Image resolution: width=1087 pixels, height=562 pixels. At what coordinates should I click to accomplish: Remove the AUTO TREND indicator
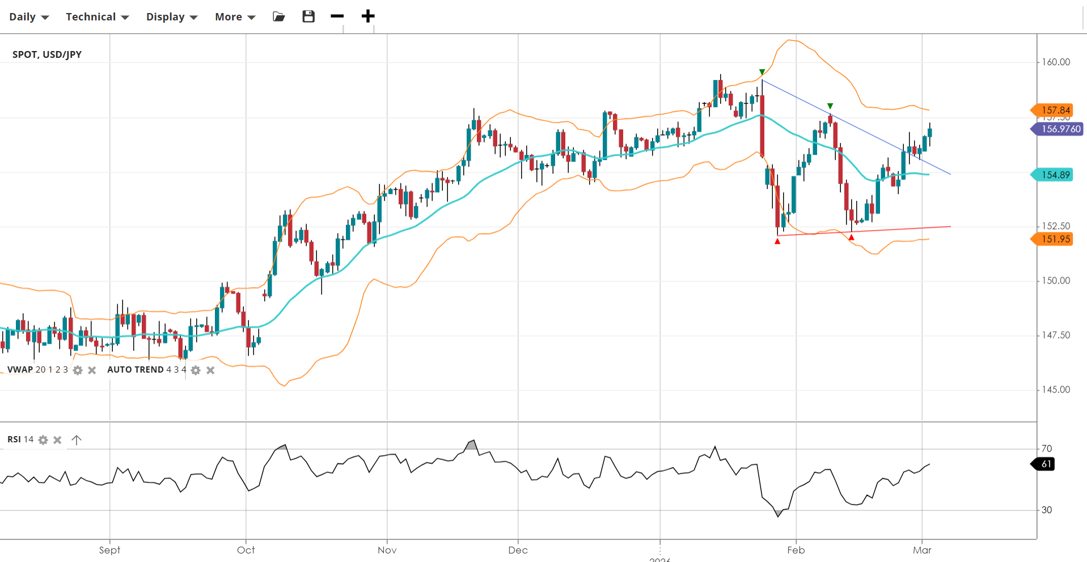210,370
